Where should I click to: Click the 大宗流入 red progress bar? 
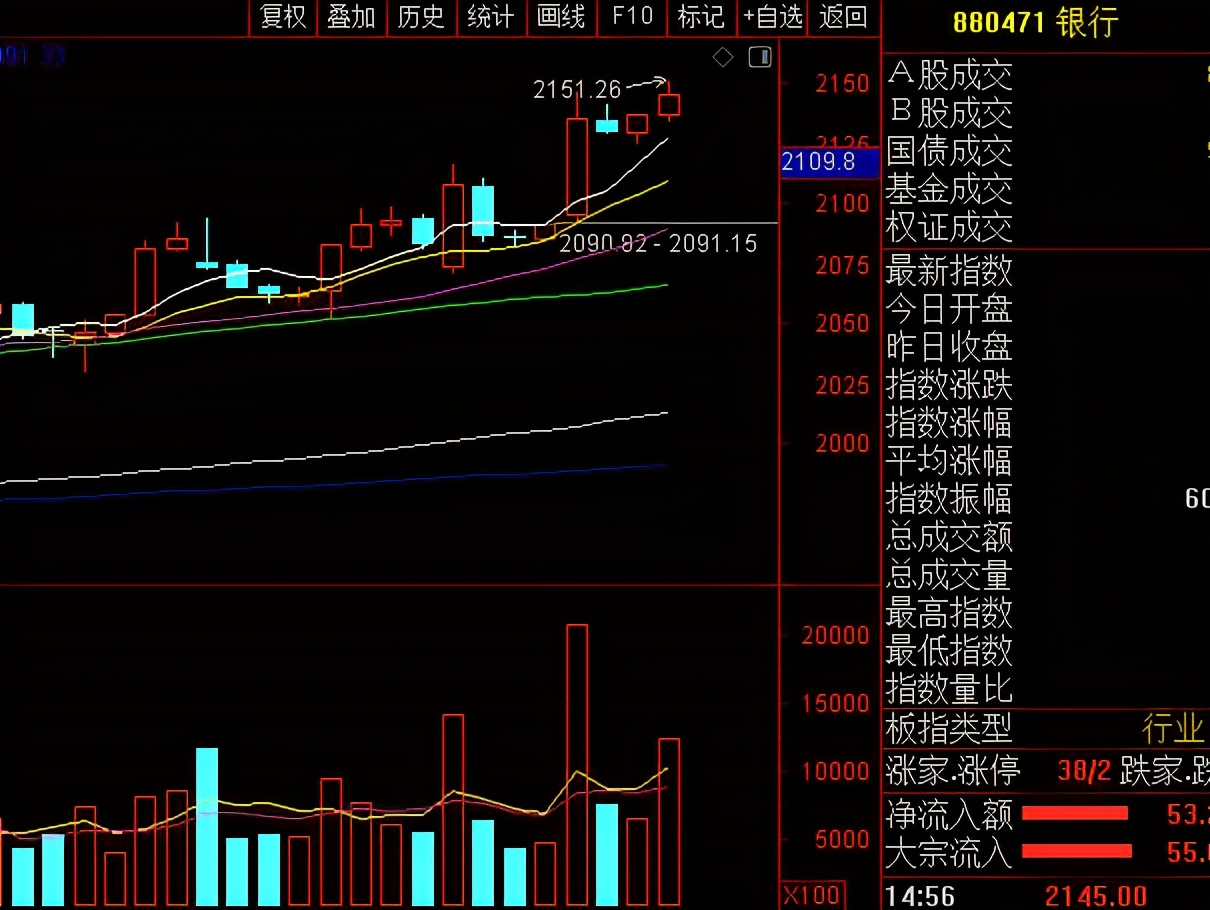click(1075, 852)
